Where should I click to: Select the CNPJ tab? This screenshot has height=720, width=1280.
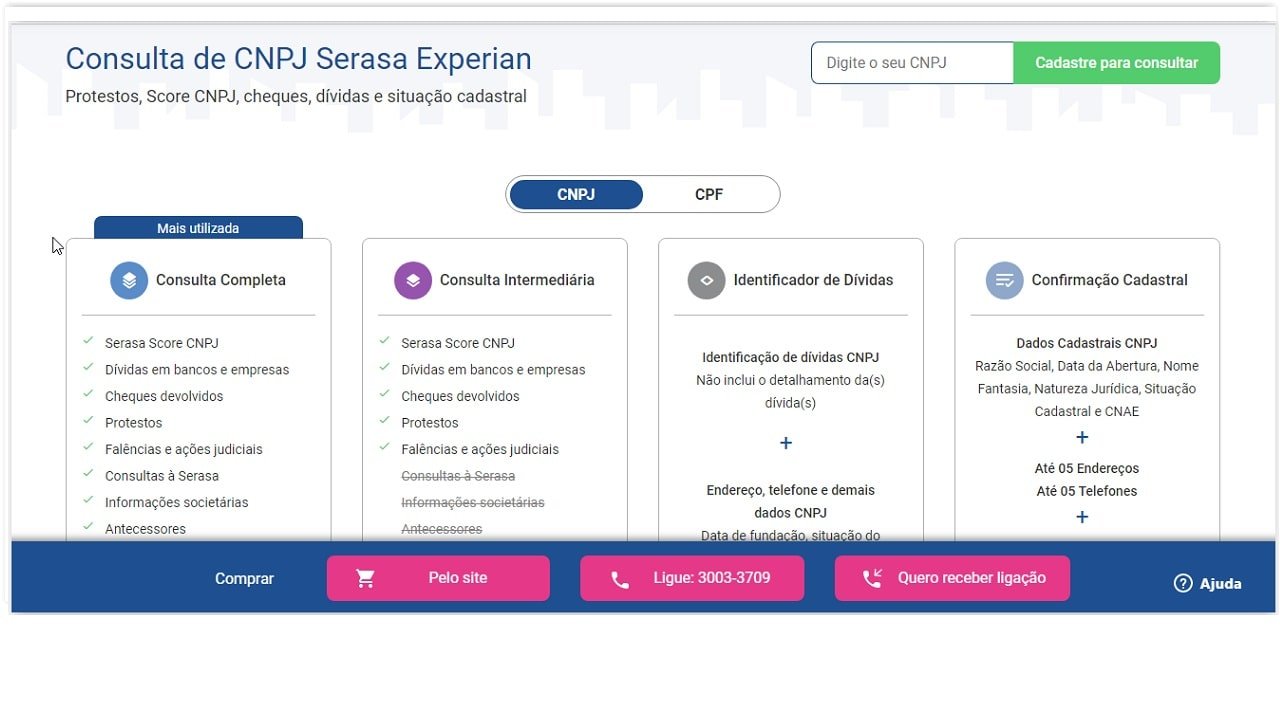pyautogui.click(x=576, y=194)
